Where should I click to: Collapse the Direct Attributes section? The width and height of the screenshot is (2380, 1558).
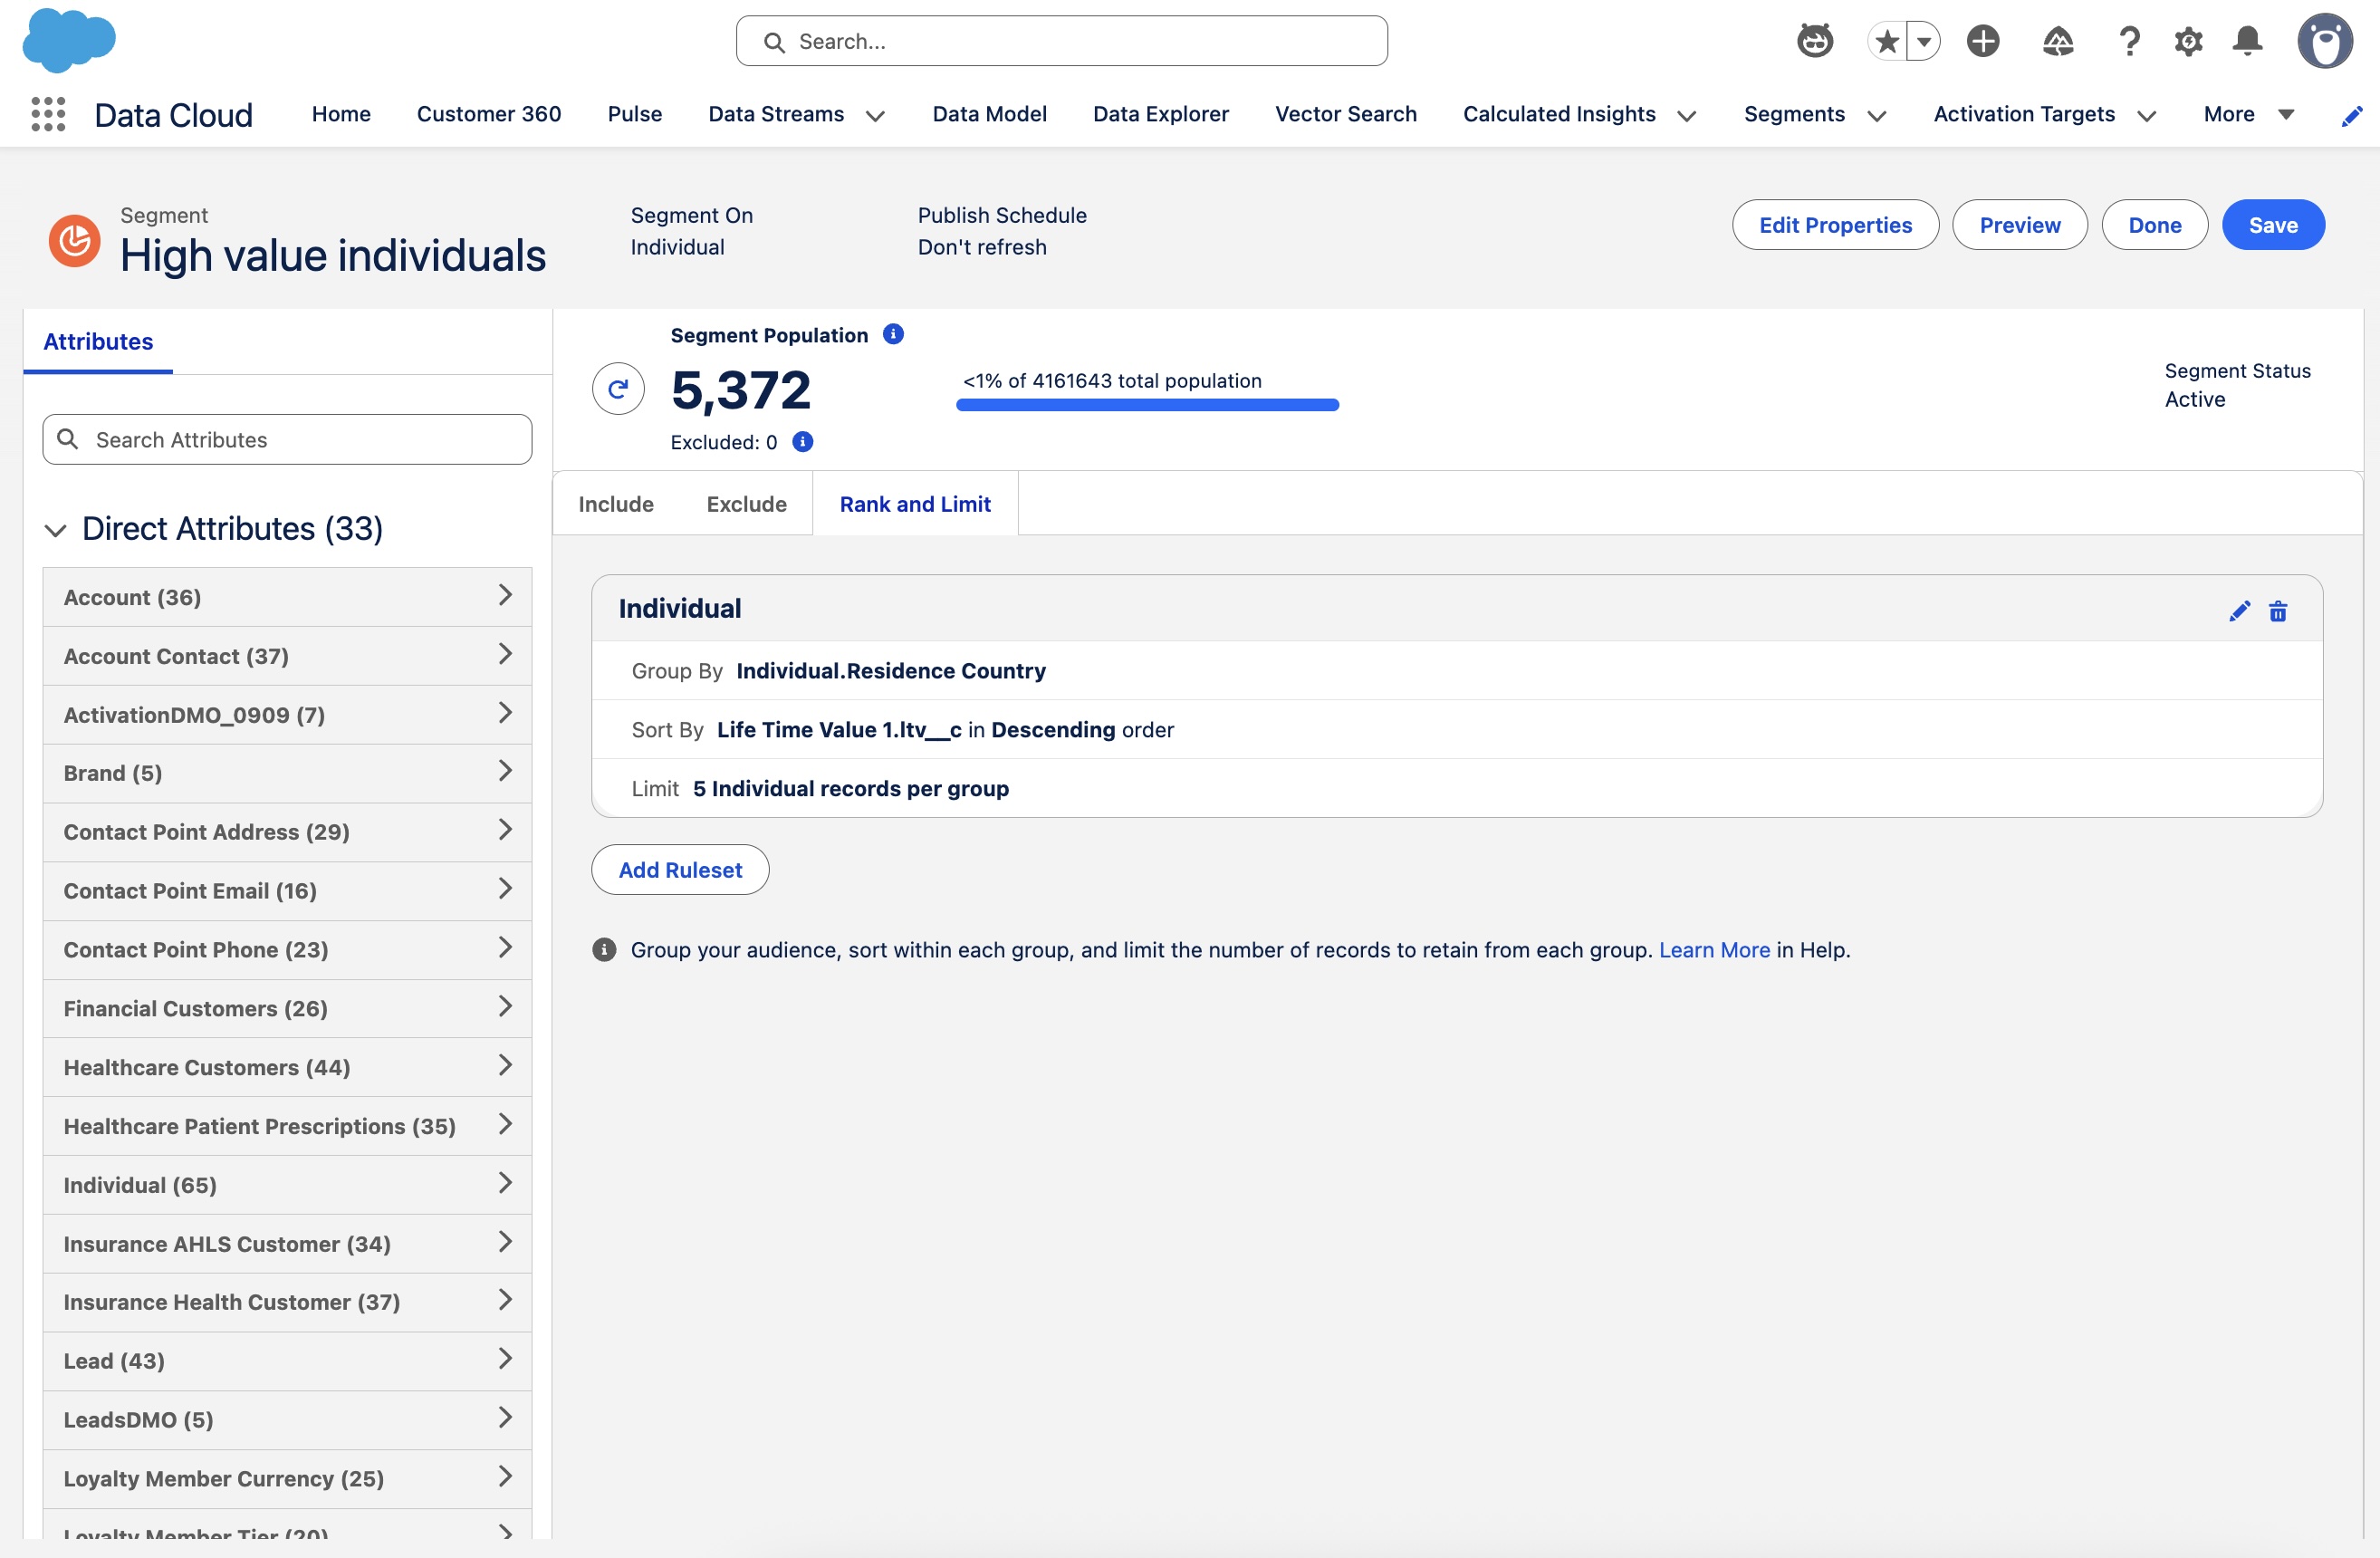[56, 530]
